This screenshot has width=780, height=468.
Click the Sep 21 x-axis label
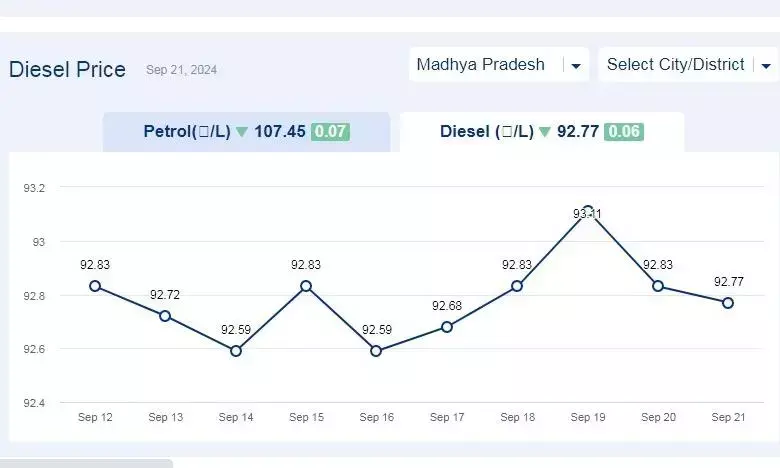point(728,417)
